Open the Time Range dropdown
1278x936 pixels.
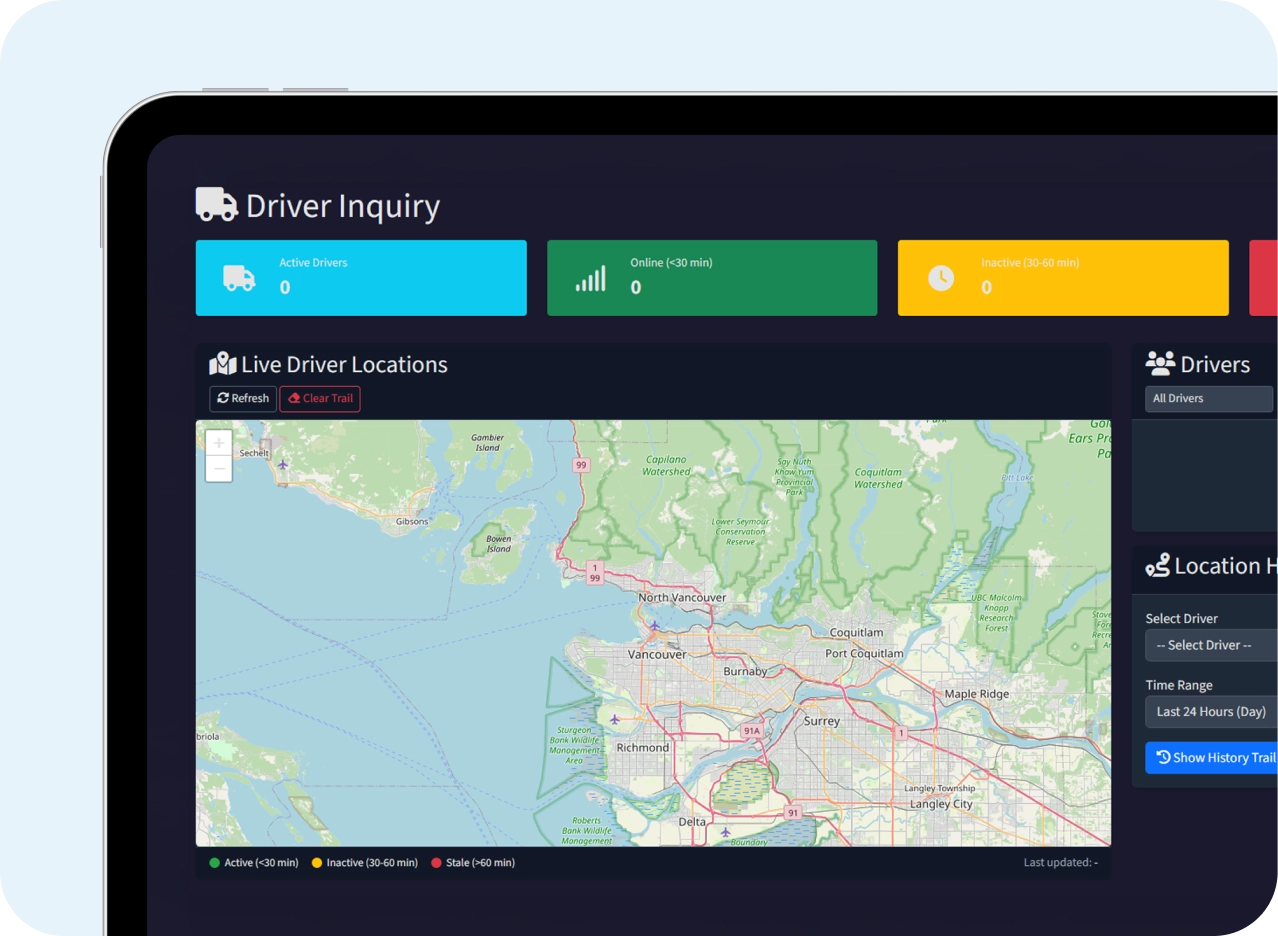[1211, 711]
